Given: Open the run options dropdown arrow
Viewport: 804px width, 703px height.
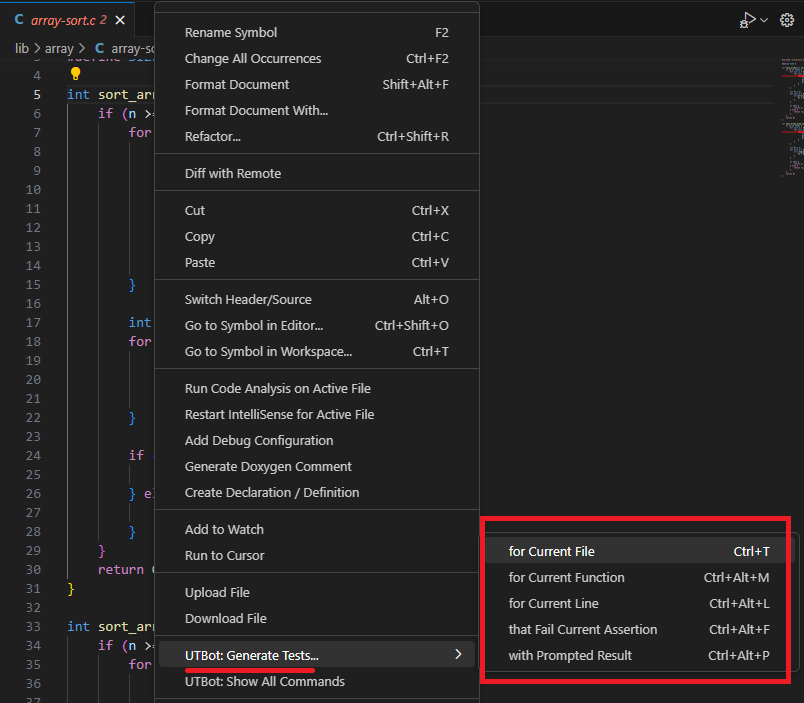Looking at the screenshot, I should [765, 21].
